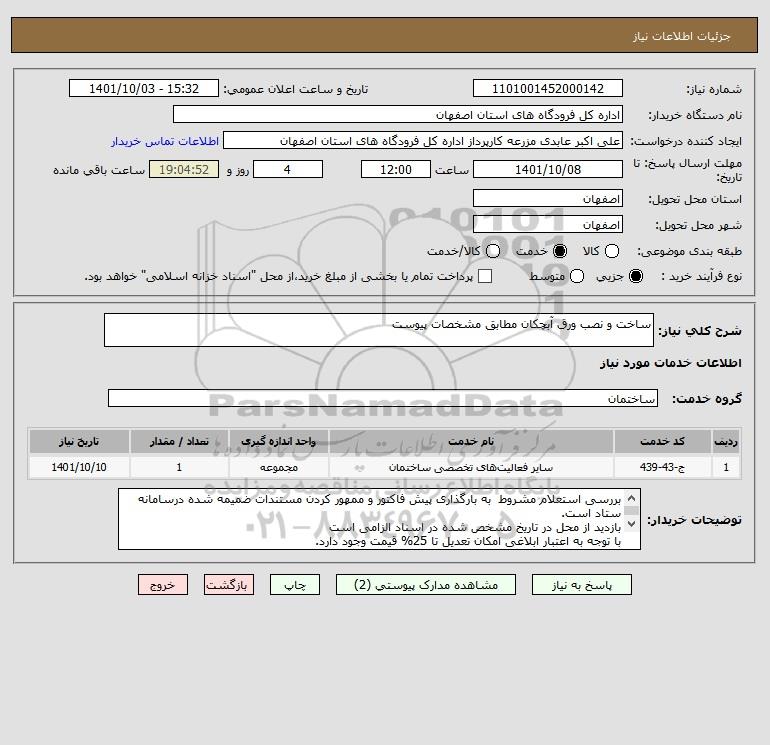Click the گروه خدمت field ساختمان
The image size is (770, 745).
coord(383,398)
